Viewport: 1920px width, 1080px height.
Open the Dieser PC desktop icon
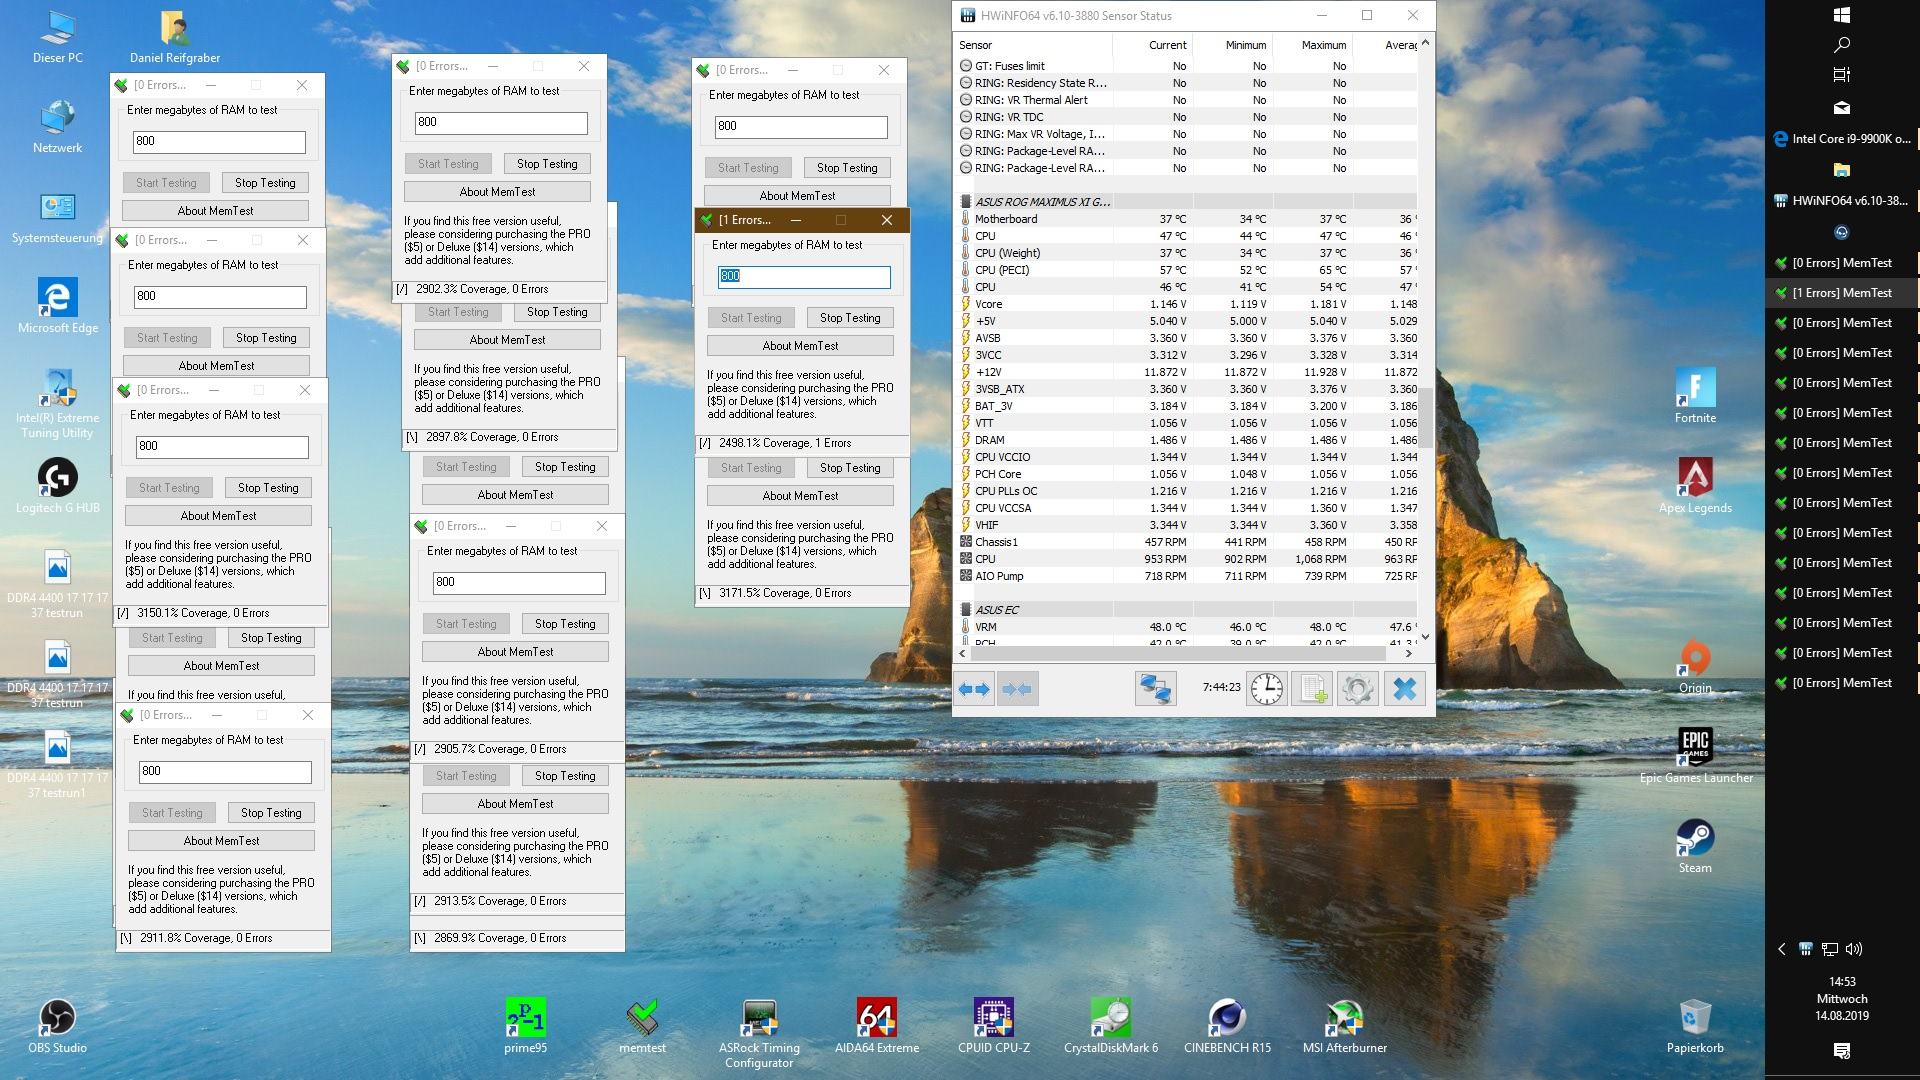(57, 38)
